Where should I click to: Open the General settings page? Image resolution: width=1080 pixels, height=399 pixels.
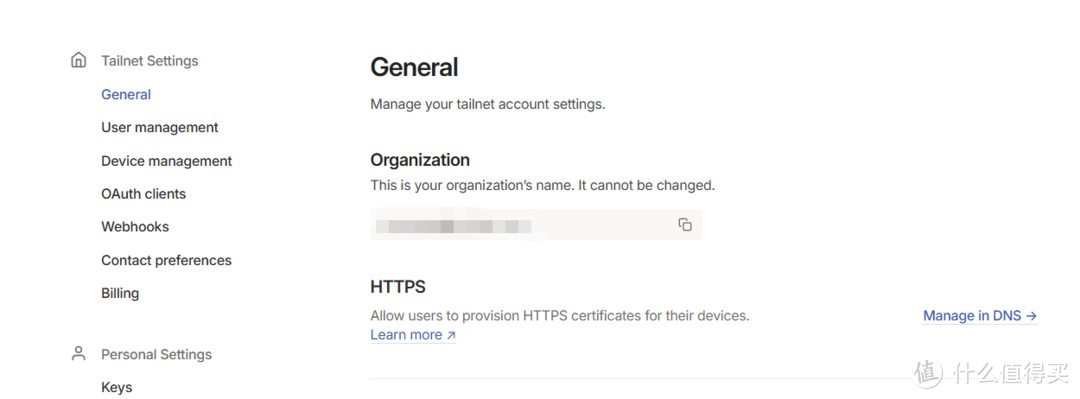pos(126,94)
